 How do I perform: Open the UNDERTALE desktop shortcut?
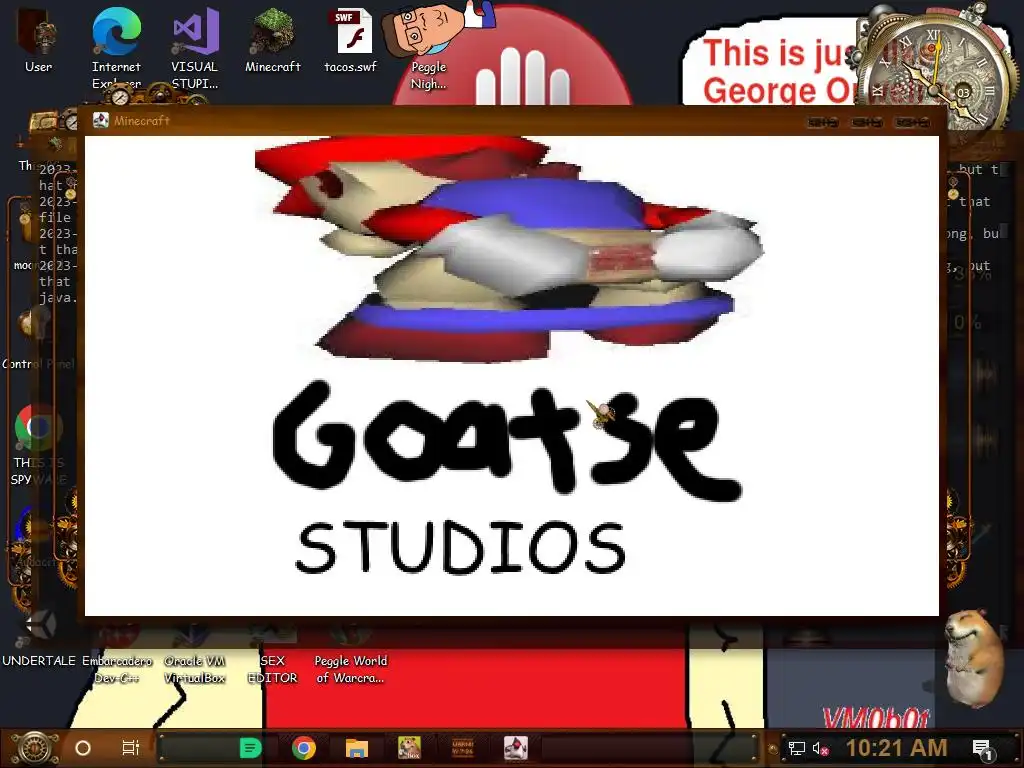click(39, 640)
